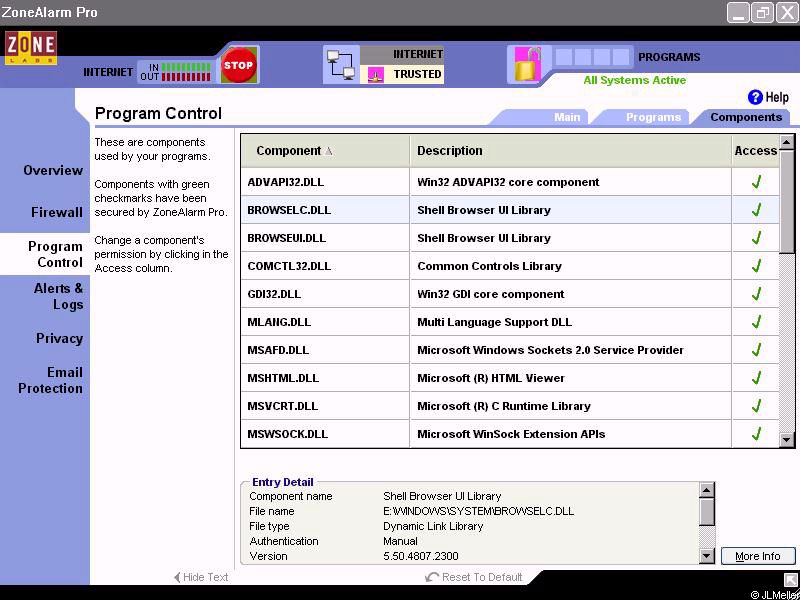Open the Firewall panel
This screenshot has height=600, width=800.
click(57, 212)
